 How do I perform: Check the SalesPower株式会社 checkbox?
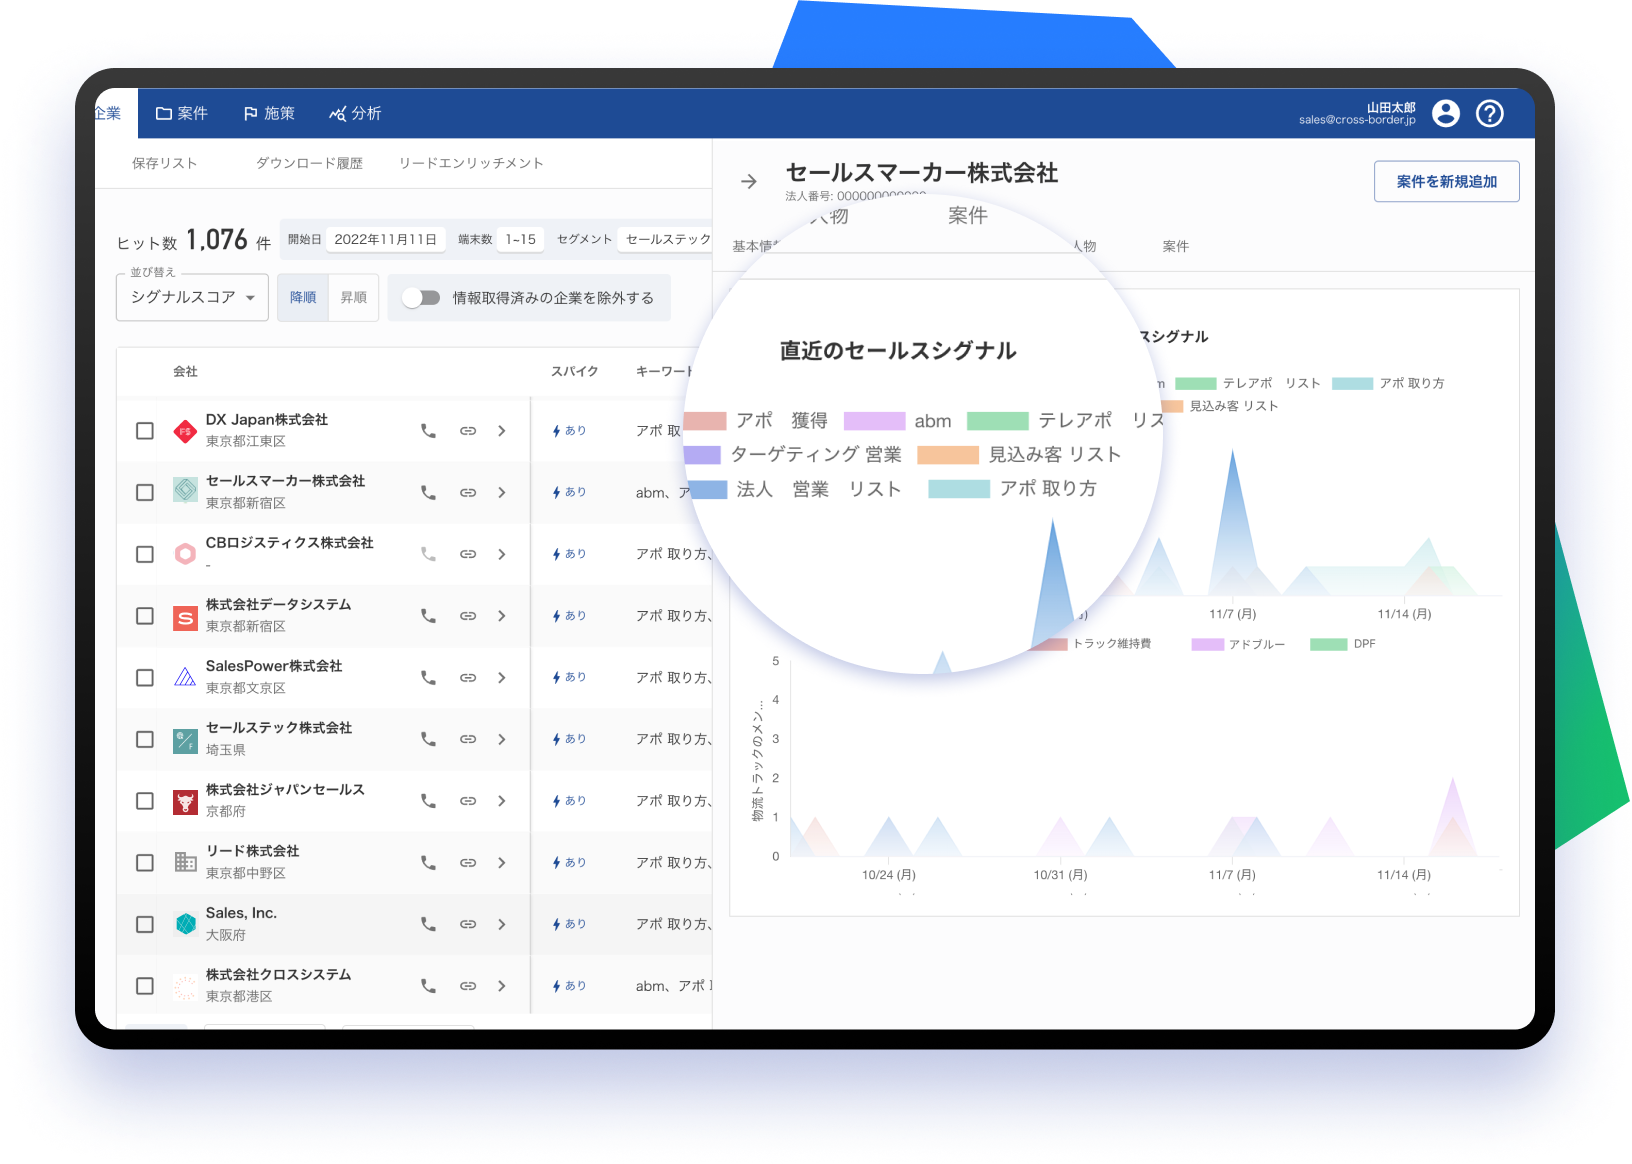click(x=145, y=678)
